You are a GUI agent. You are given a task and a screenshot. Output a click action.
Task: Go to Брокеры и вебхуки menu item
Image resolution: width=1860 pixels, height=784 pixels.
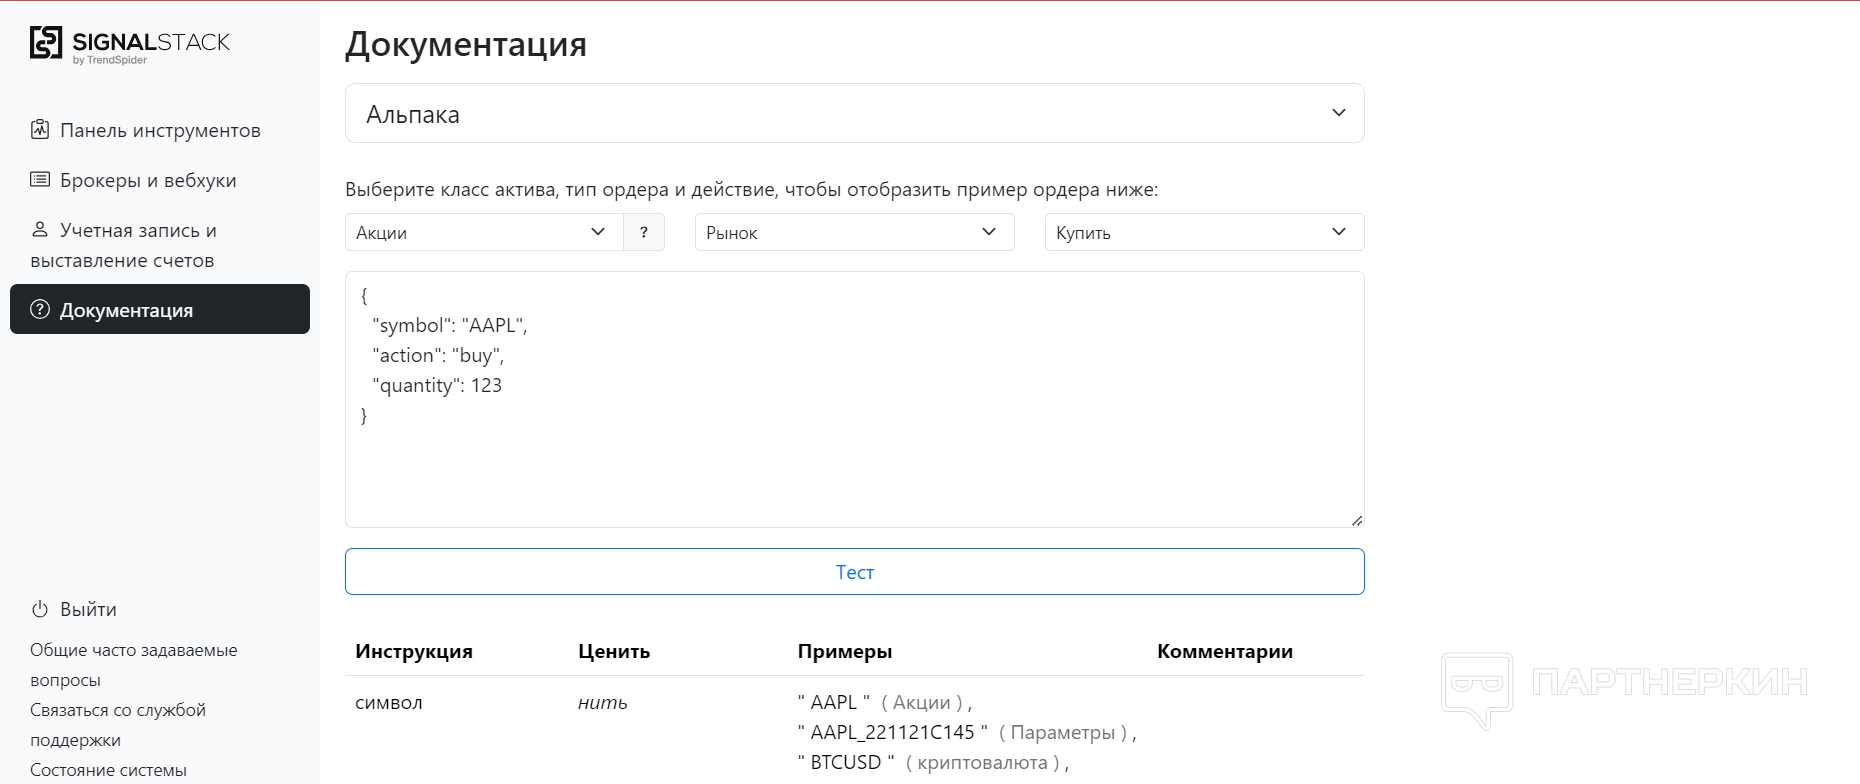pos(148,180)
